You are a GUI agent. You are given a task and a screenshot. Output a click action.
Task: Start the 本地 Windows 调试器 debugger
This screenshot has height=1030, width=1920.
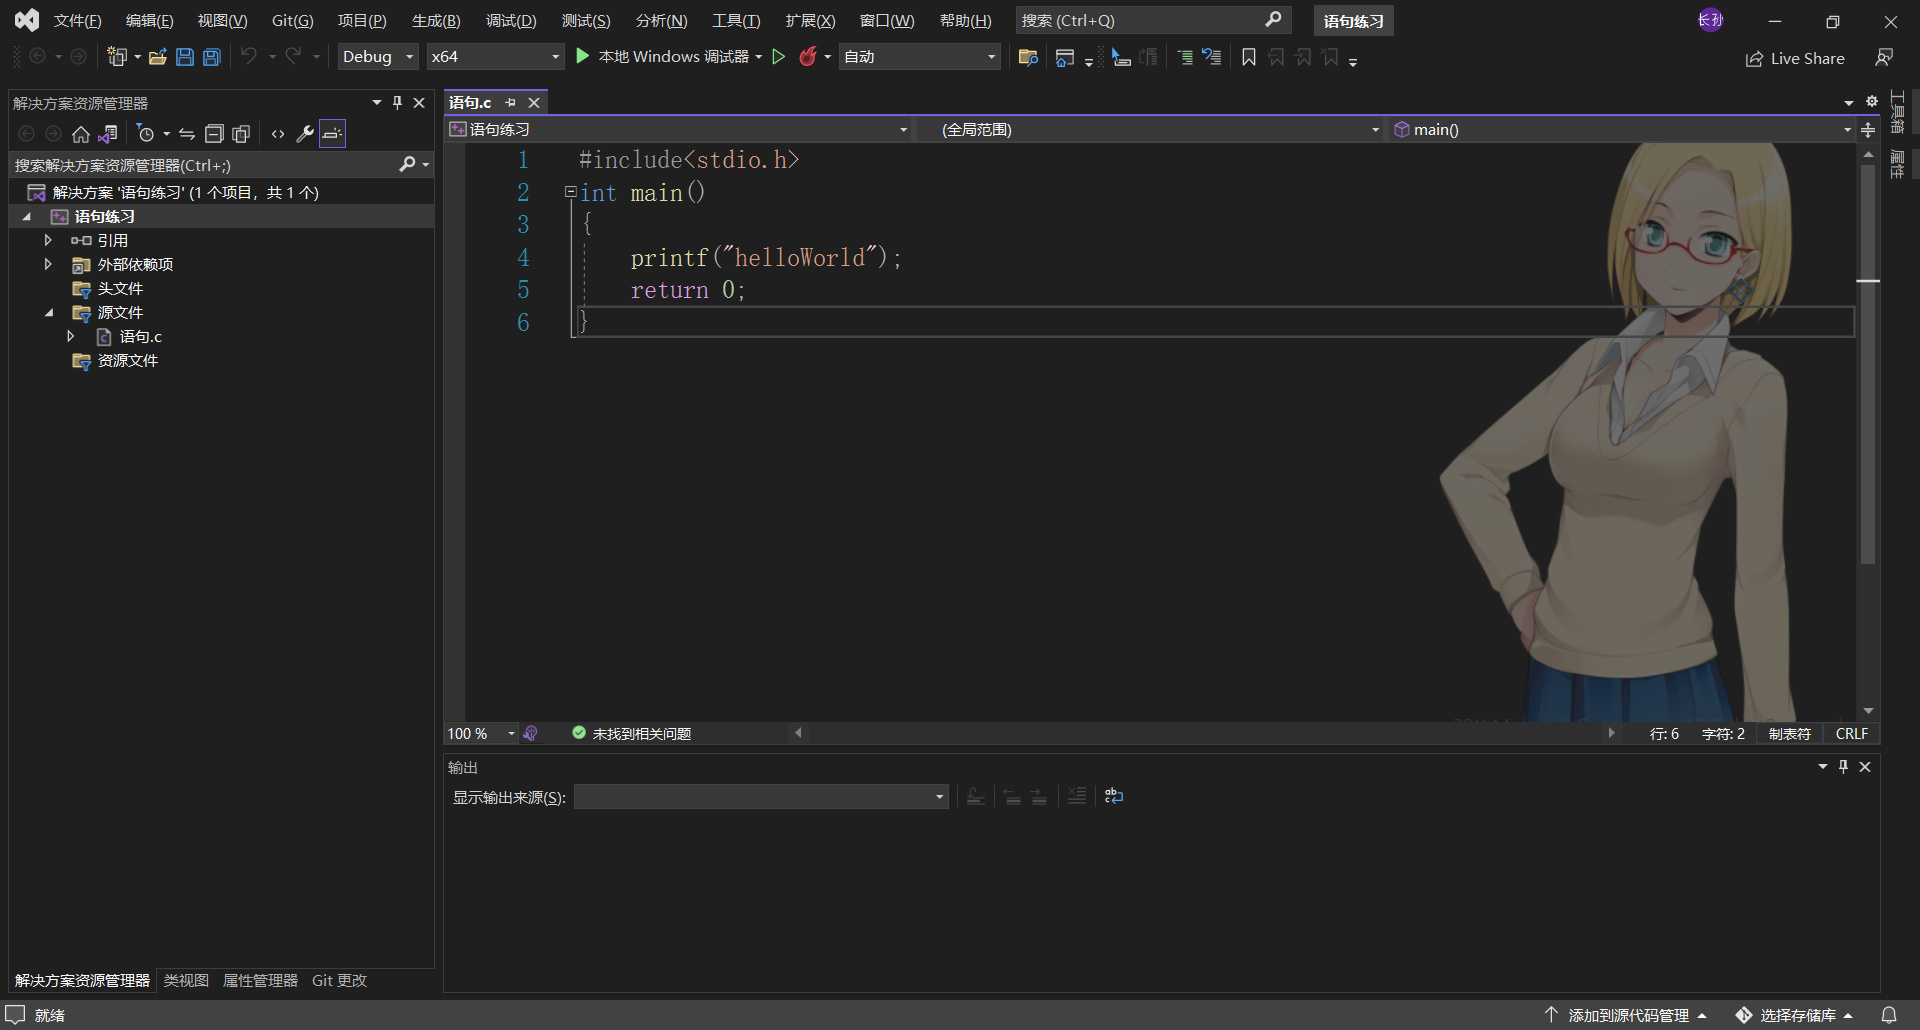coord(667,56)
